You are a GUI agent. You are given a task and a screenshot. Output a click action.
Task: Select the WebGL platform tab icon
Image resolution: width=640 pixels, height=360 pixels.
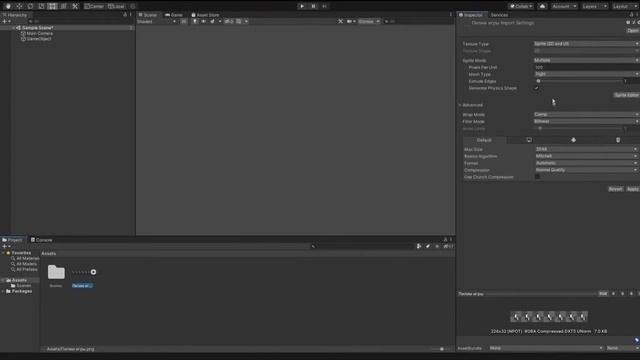[x=618, y=140]
